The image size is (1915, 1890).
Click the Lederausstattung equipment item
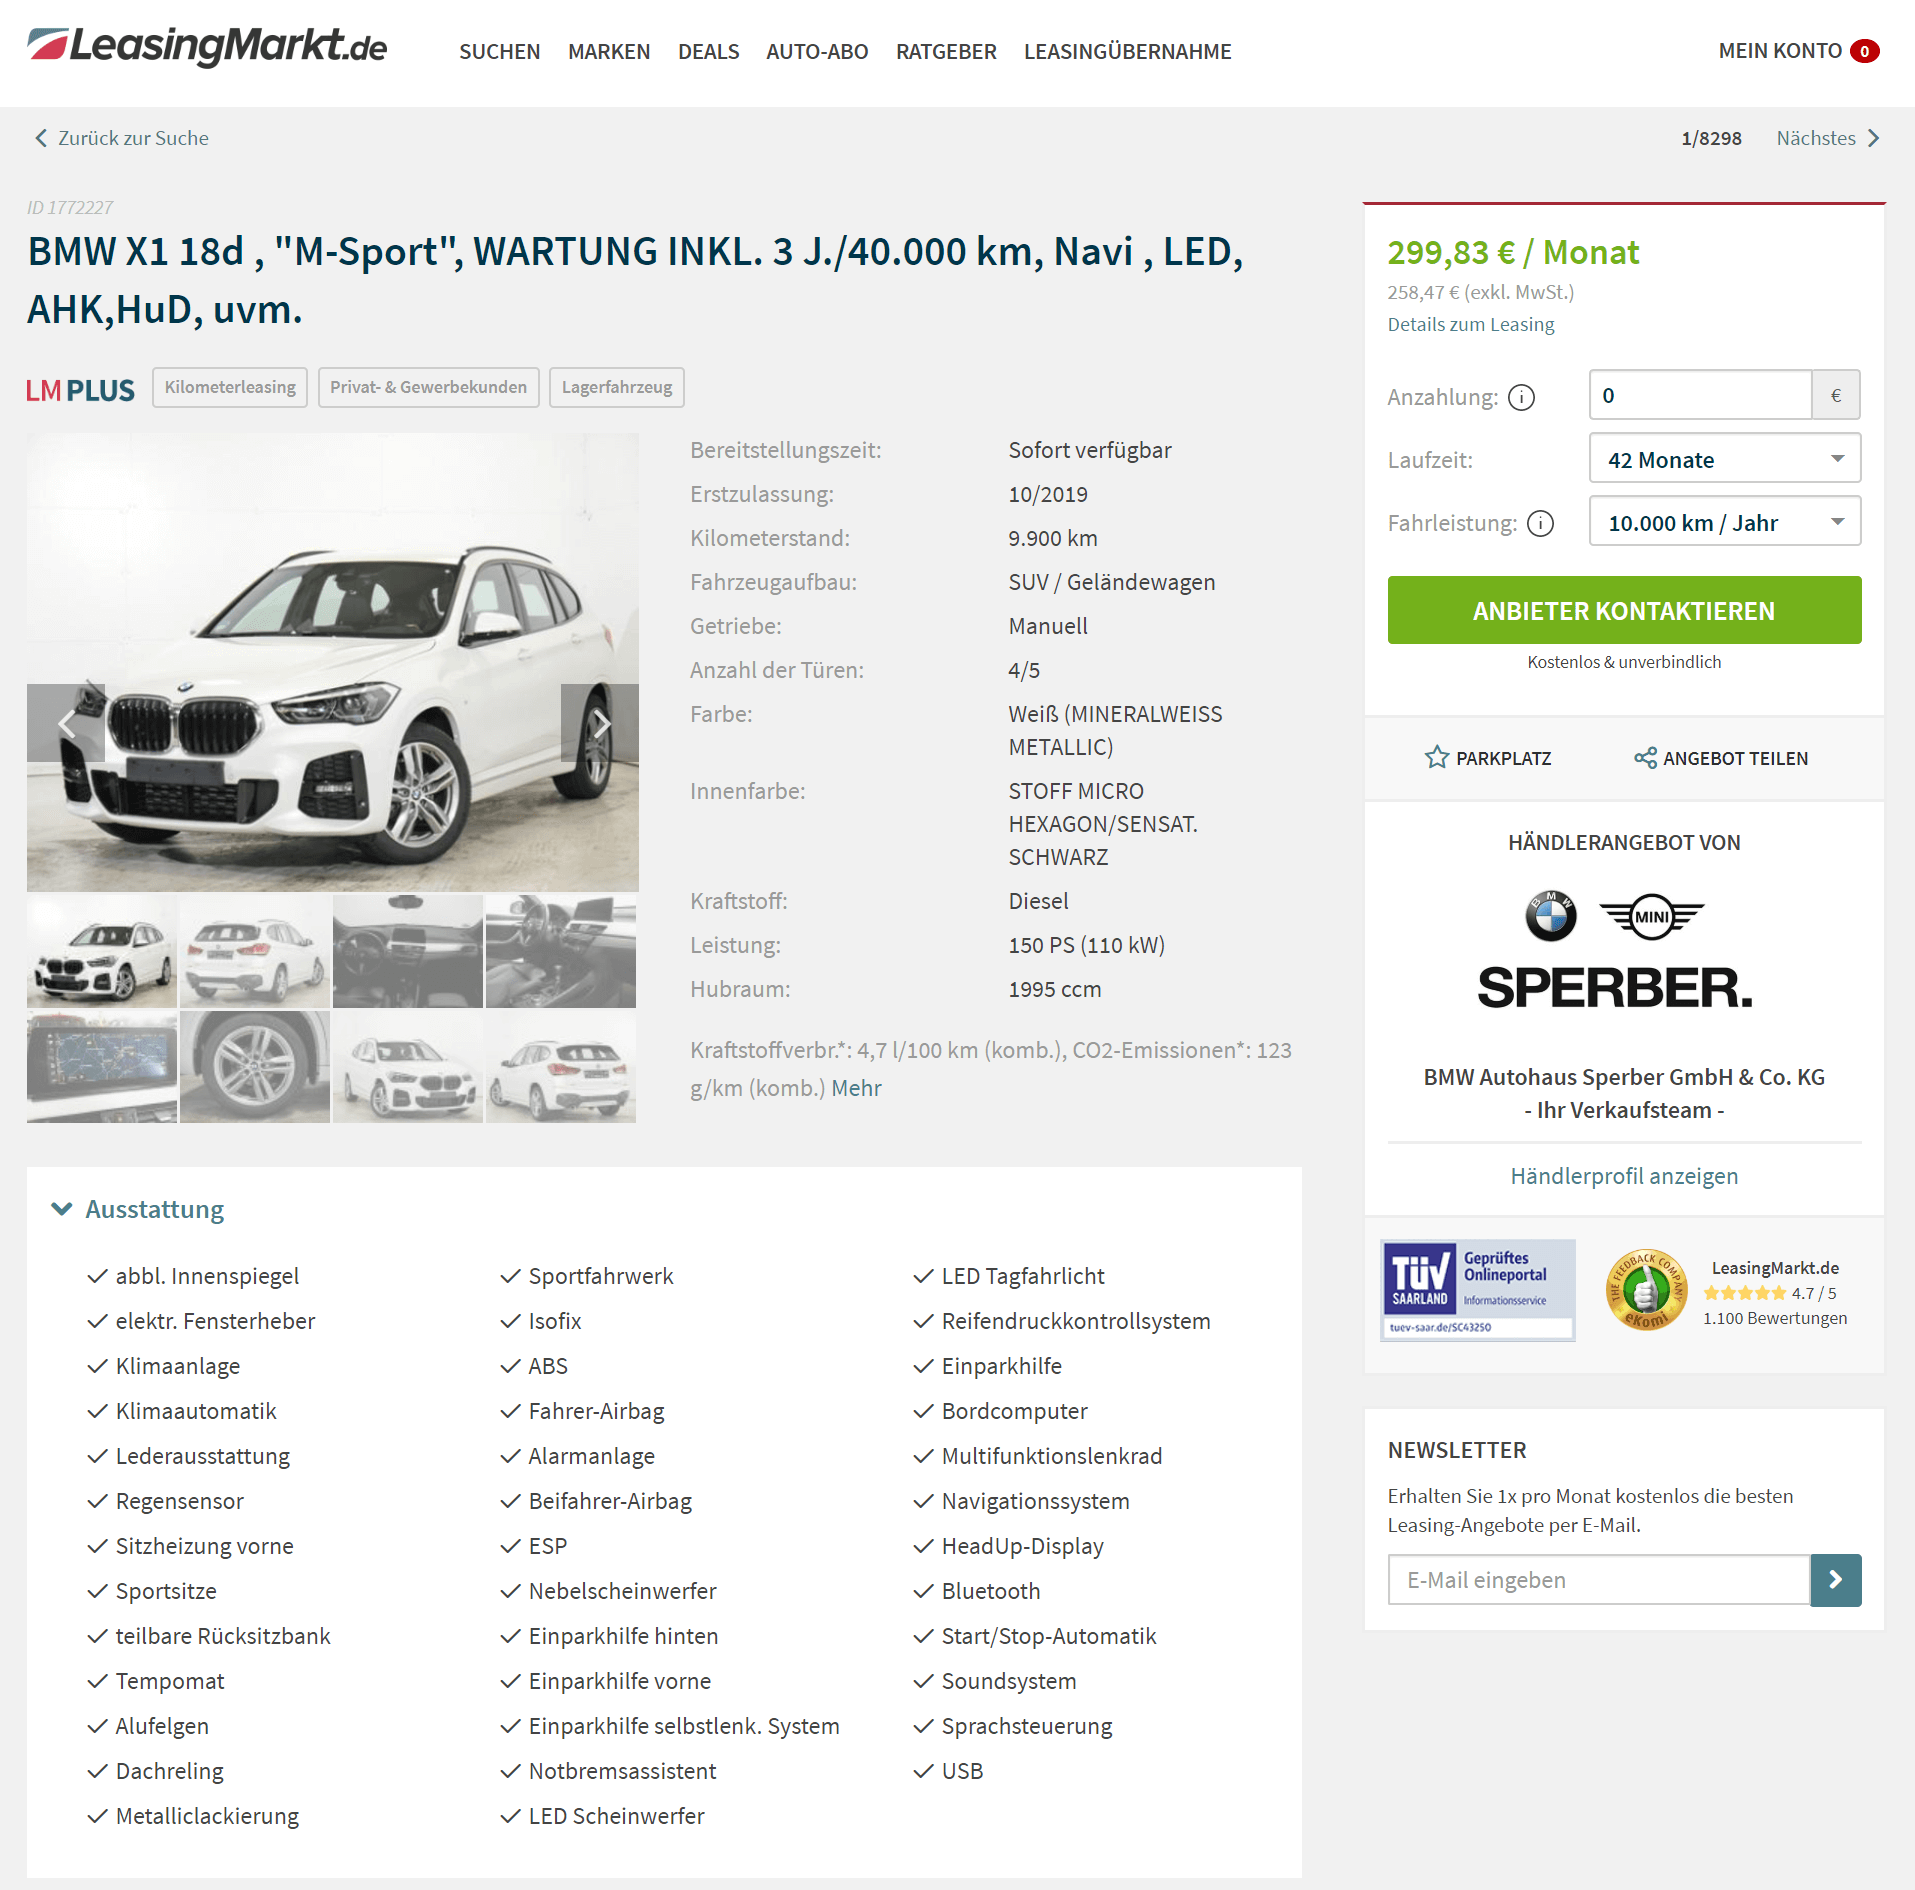[203, 1456]
